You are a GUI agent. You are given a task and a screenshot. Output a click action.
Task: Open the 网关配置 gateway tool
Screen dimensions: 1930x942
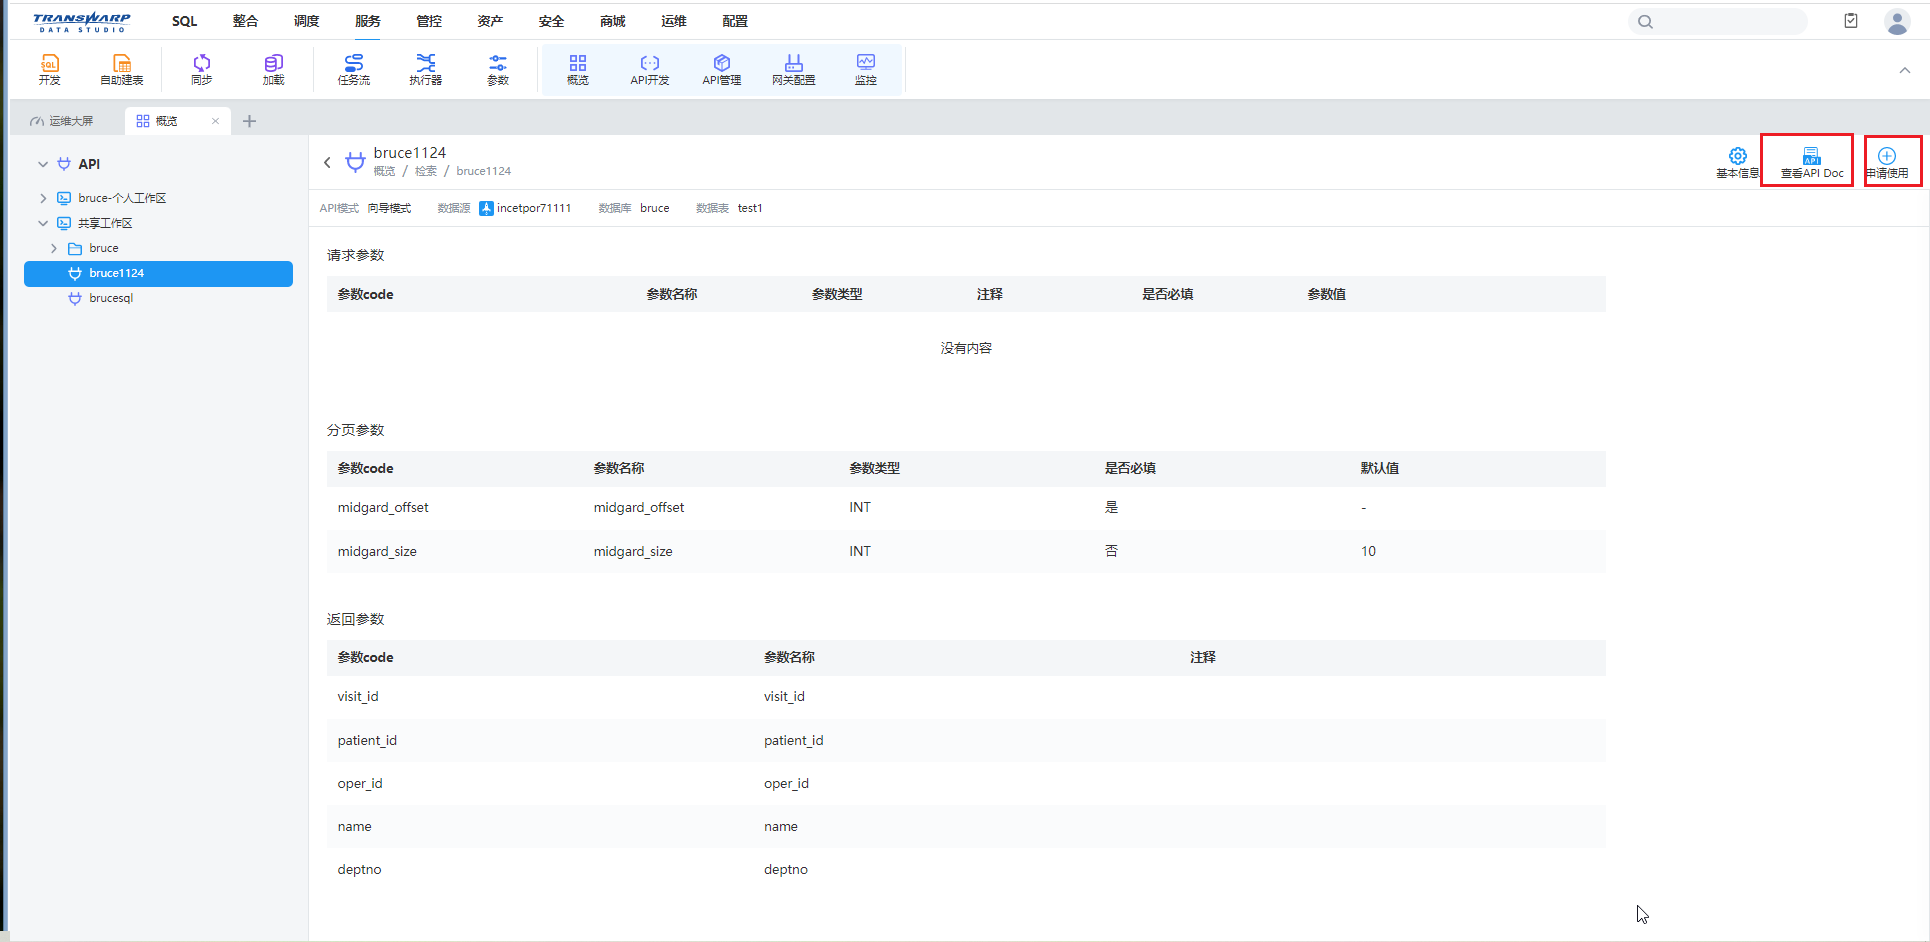pos(794,69)
